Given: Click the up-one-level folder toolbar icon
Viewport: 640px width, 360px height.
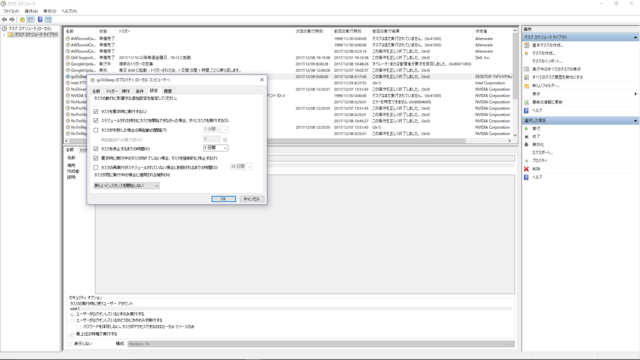Looking at the screenshot, I should pos(22,19).
